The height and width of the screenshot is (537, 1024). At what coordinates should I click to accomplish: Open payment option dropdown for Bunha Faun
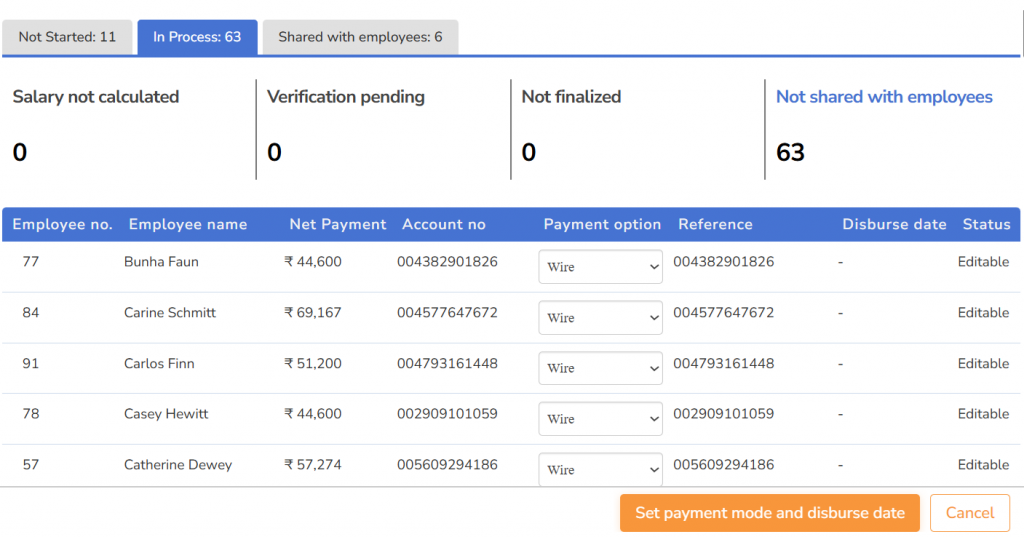pos(600,267)
